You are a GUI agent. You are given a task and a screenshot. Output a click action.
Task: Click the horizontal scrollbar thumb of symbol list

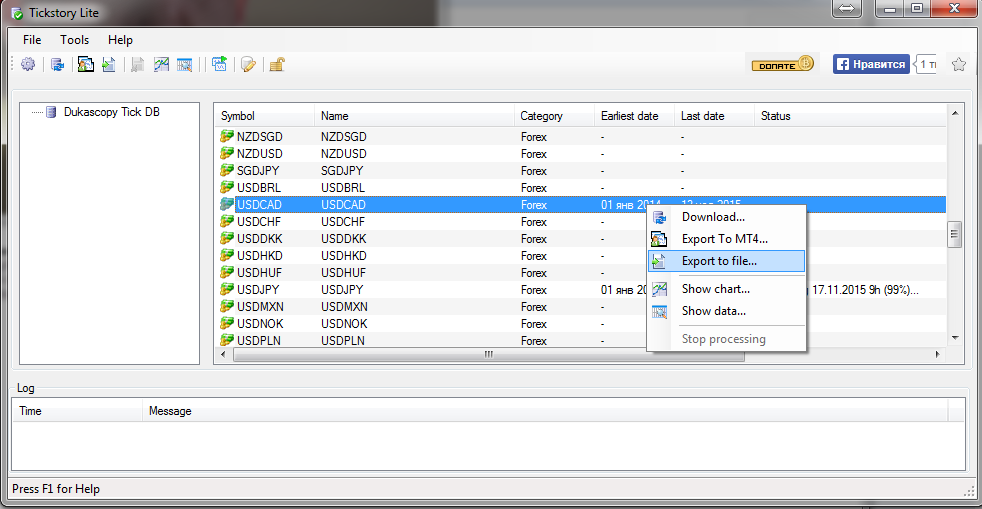point(488,354)
